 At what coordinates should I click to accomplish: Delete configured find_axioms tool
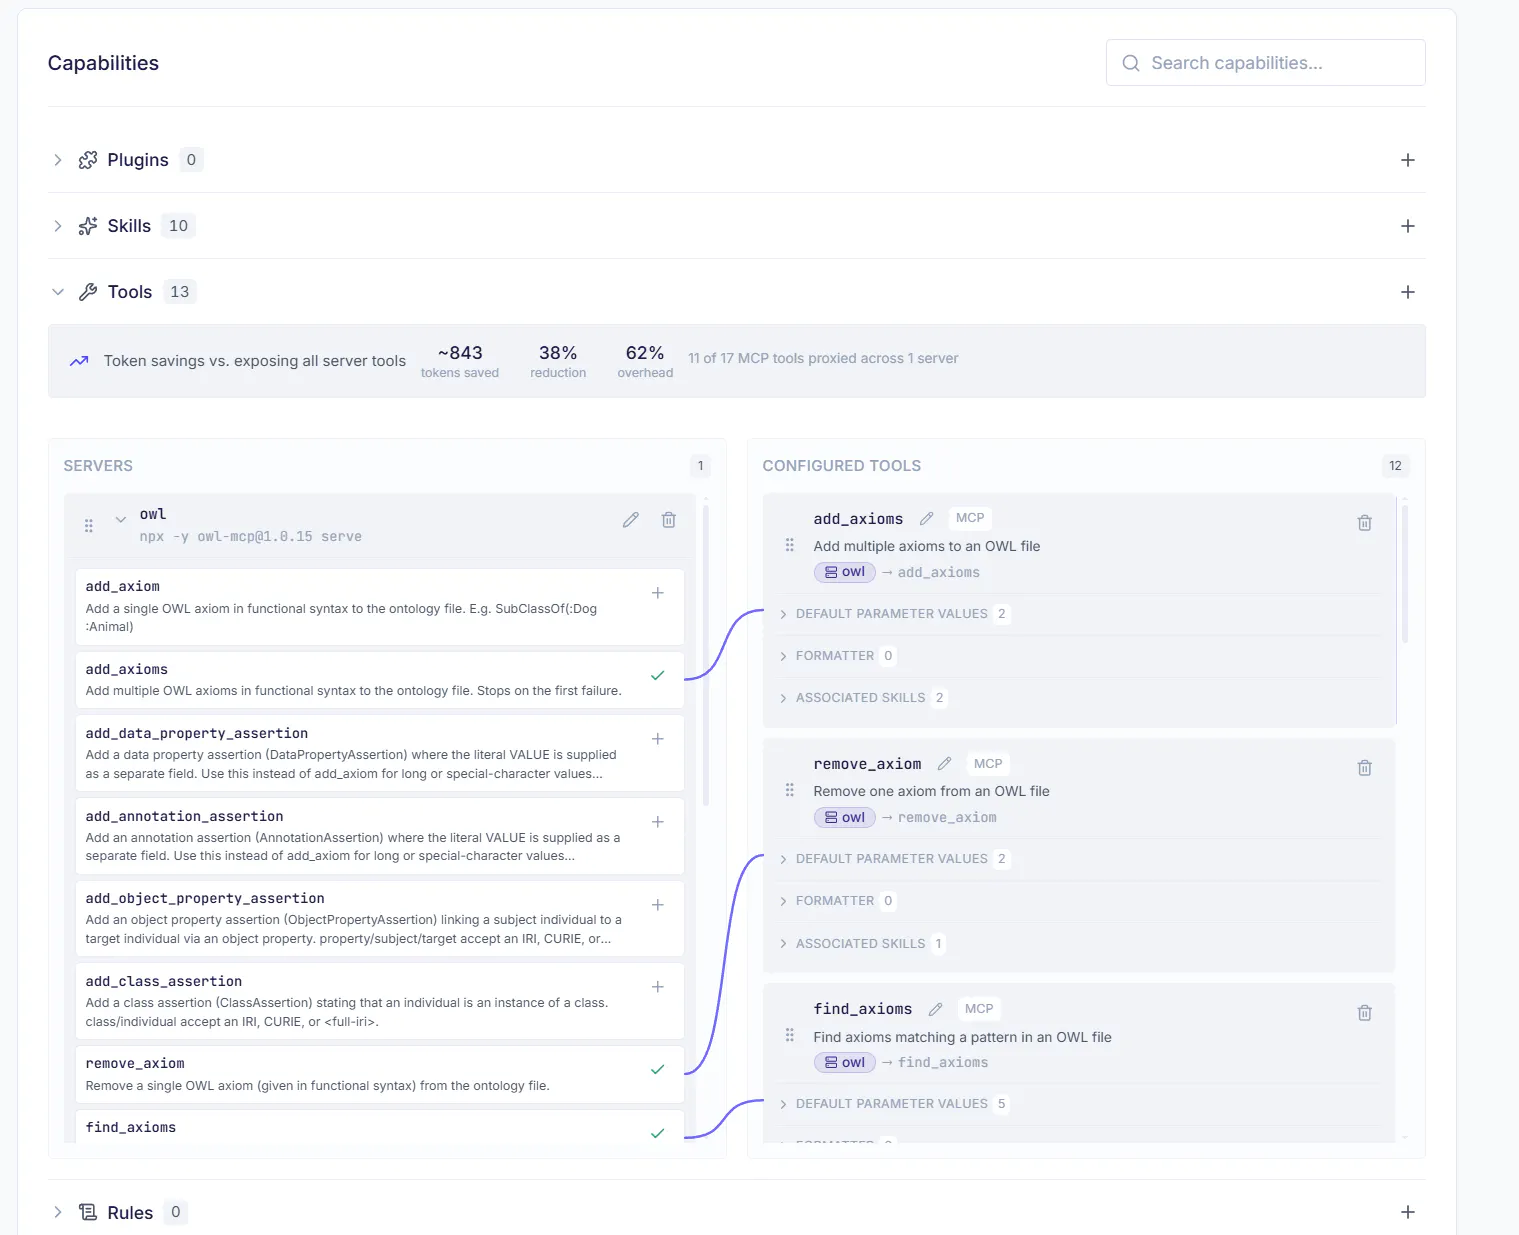coord(1365,1013)
